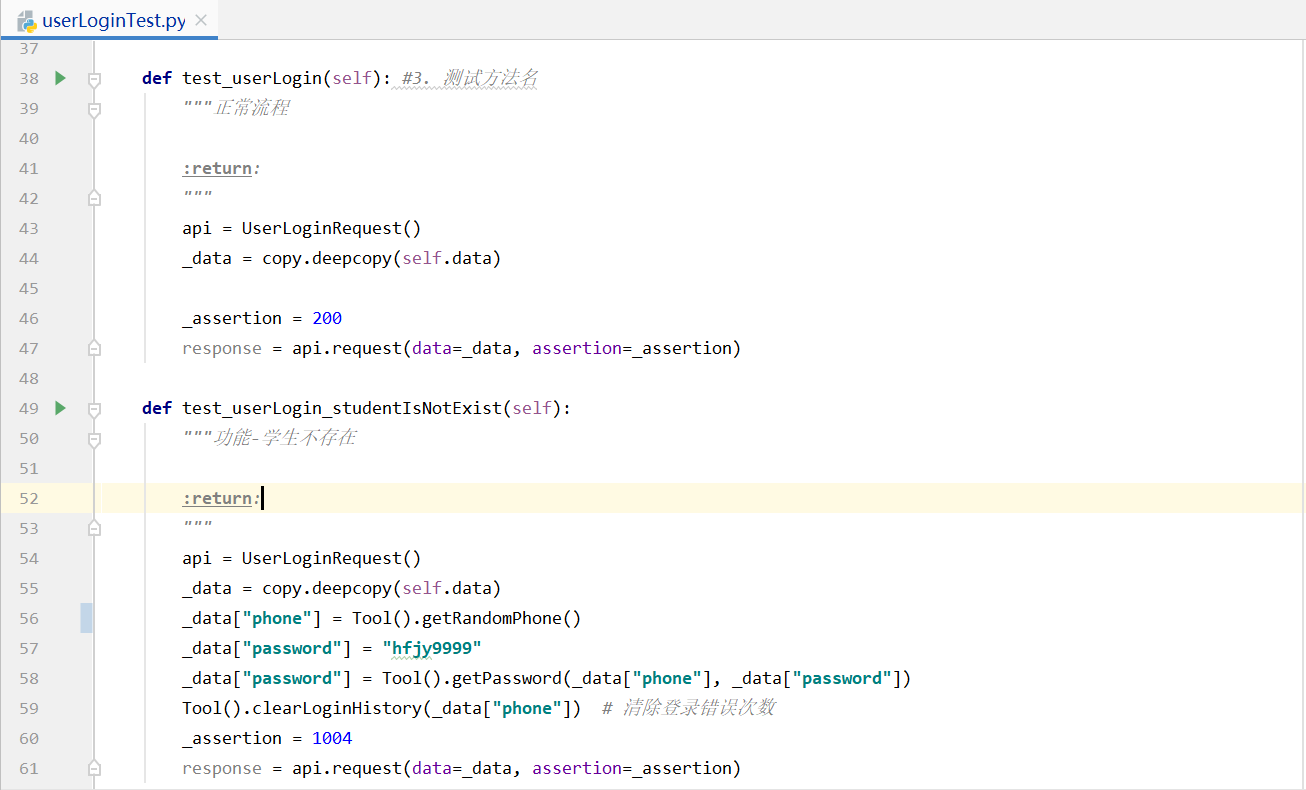Image resolution: width=1306 pixels, height=790 pixels.
Task: Collapse test_userLogin method fold at line 38
Action: coord(94,78)
